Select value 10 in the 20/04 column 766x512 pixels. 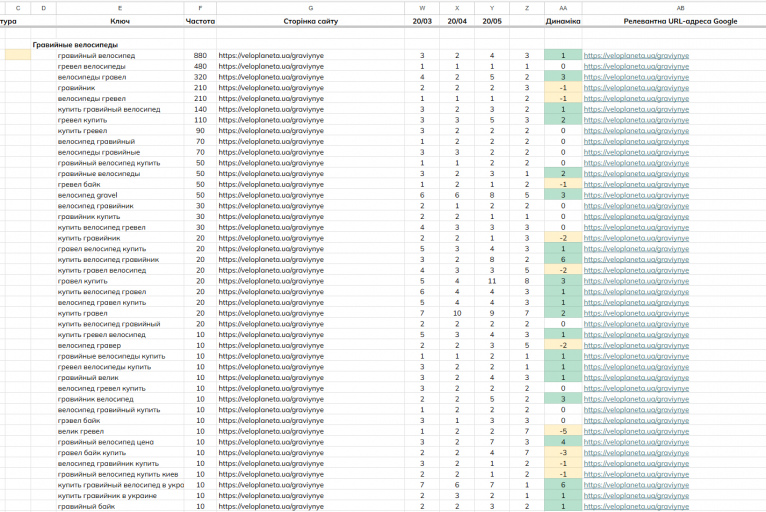click(457, 313)
